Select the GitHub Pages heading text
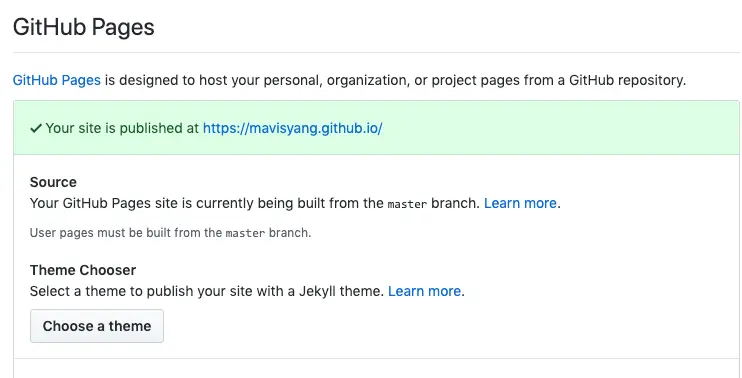This screenshot has width=742, height=378. (84, 27)
